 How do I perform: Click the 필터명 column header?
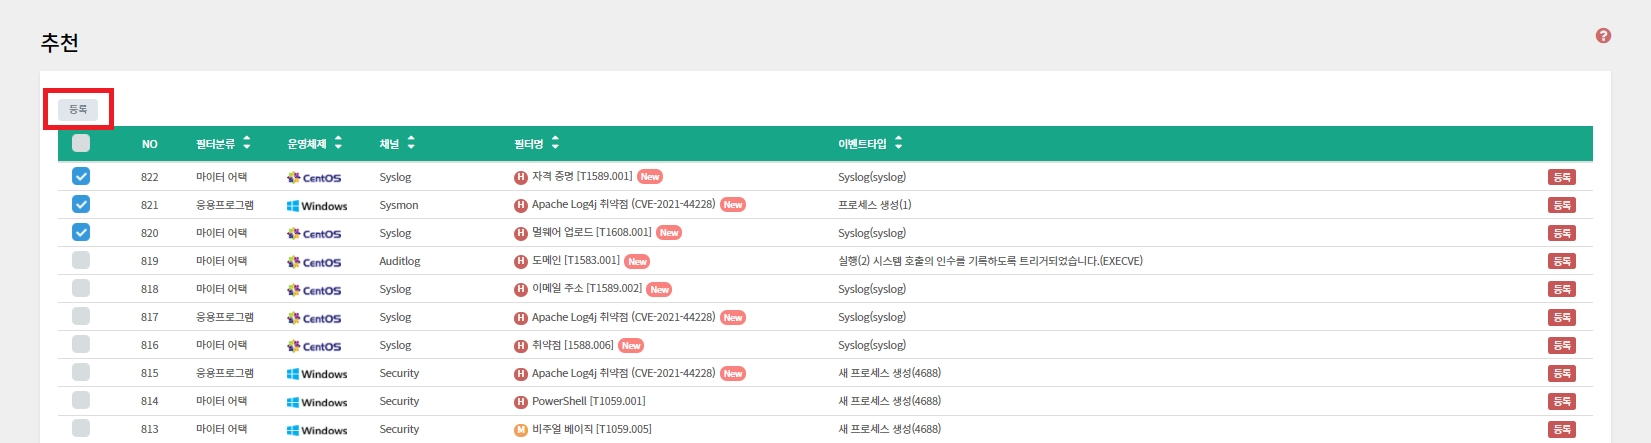coord(528,144)
